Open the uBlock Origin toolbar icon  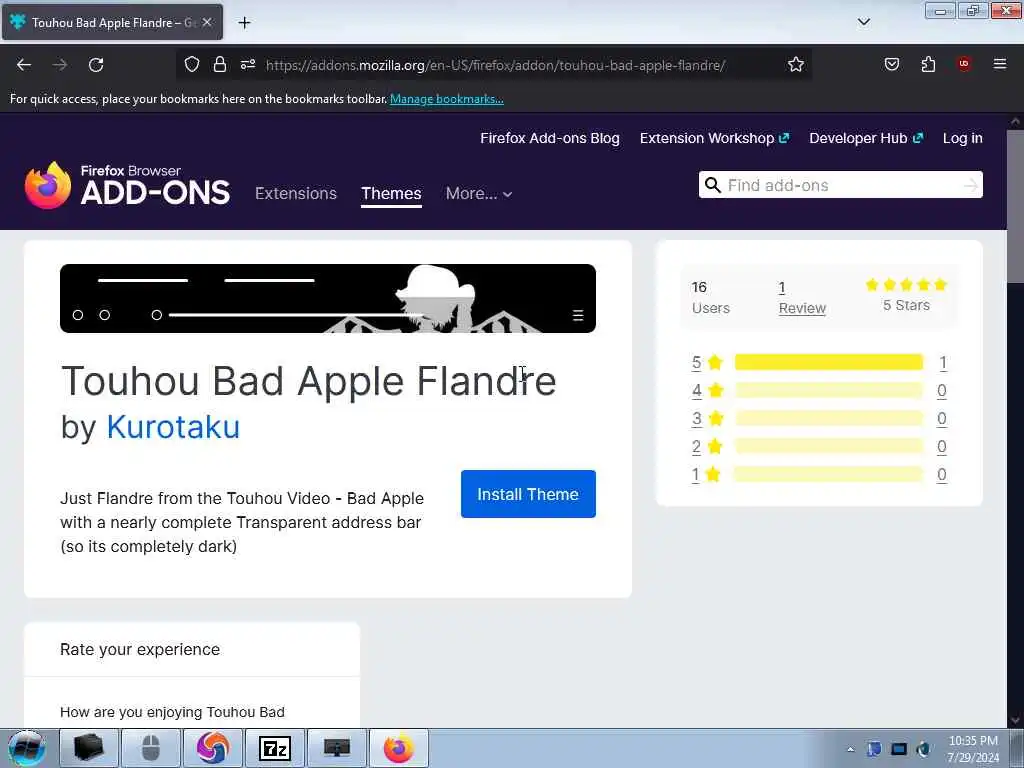(x=964, y=64)
